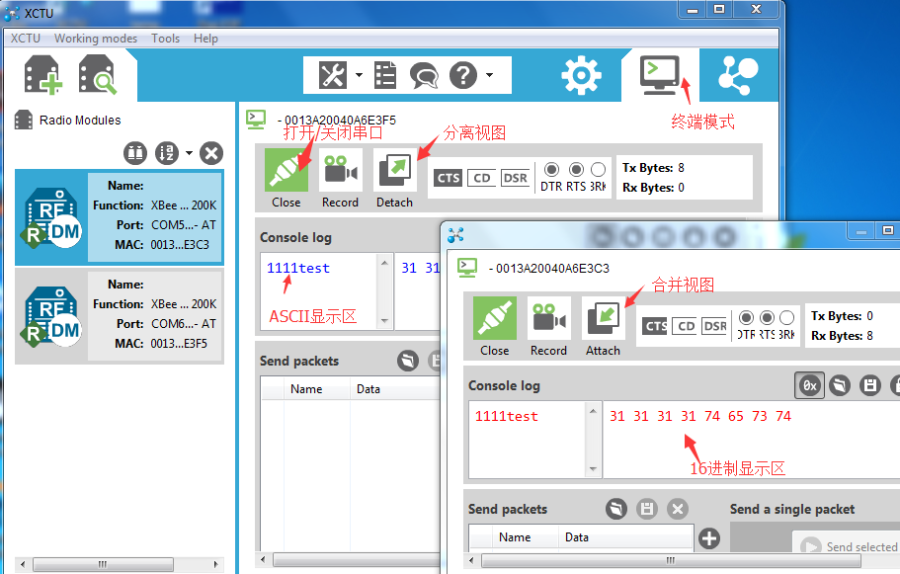Image resolution: width=900 pixels, height=574 pixels.
Task: Open the sort modules dropdown arrow
Action: [x=189, y=153]
